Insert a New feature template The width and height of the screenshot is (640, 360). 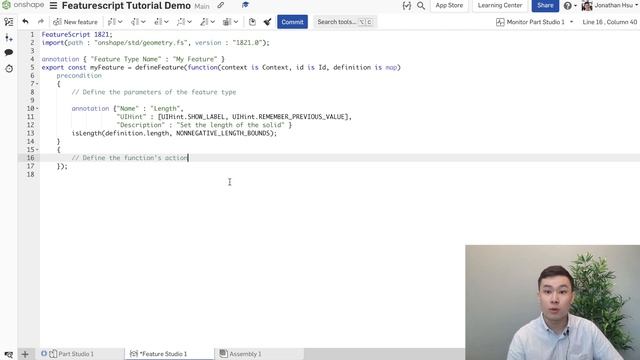pyautogui.click(x=76, y=22)
